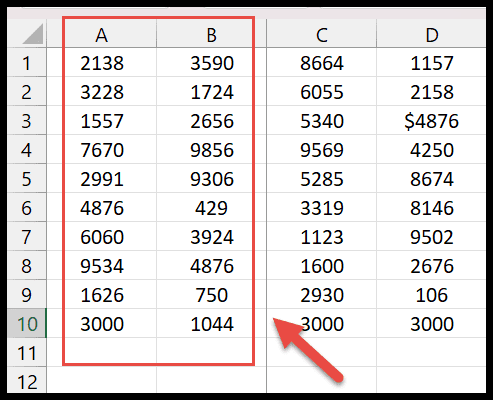Viewport: 493px width, 400px height.
Task: Select column D header
Action: (431, 34)
